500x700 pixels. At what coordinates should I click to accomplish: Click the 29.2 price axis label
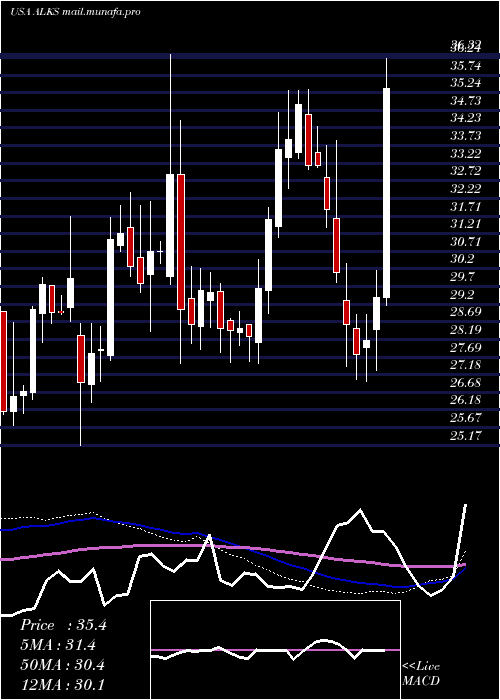tap(463, 295)
